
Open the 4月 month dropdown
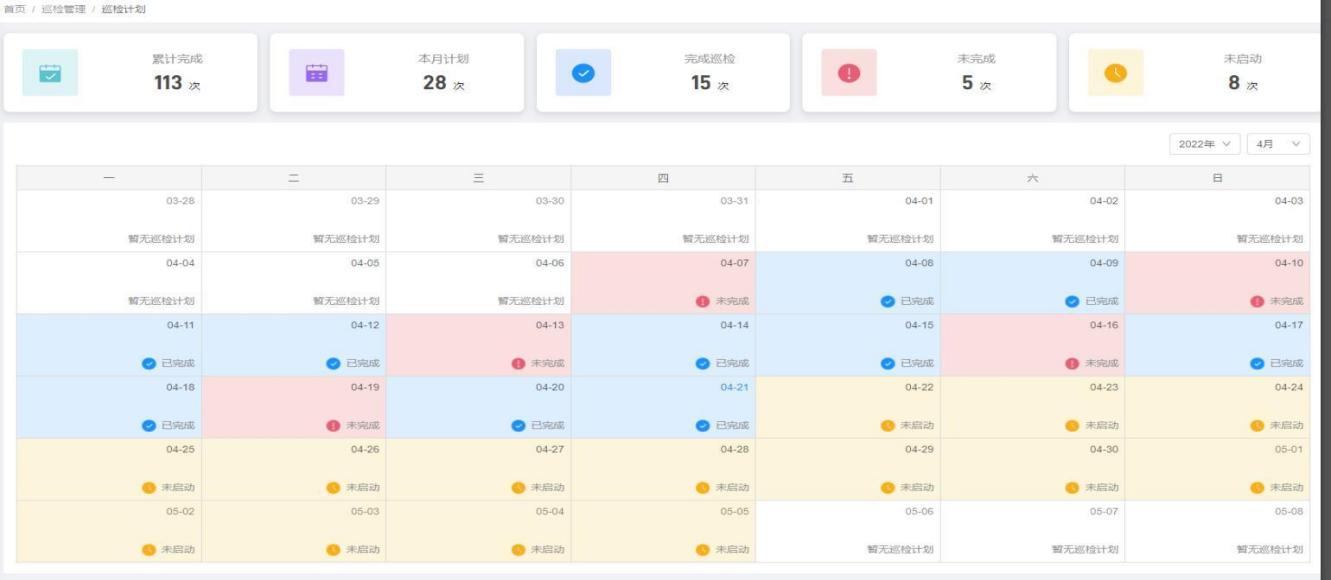point(1278,144)
